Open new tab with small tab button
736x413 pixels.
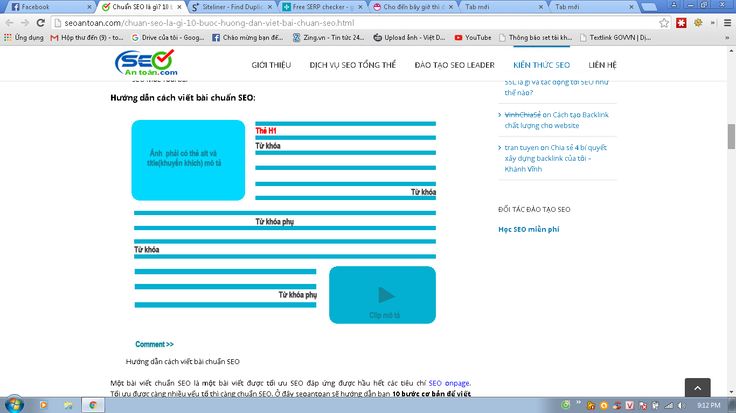tap(649, 7)
